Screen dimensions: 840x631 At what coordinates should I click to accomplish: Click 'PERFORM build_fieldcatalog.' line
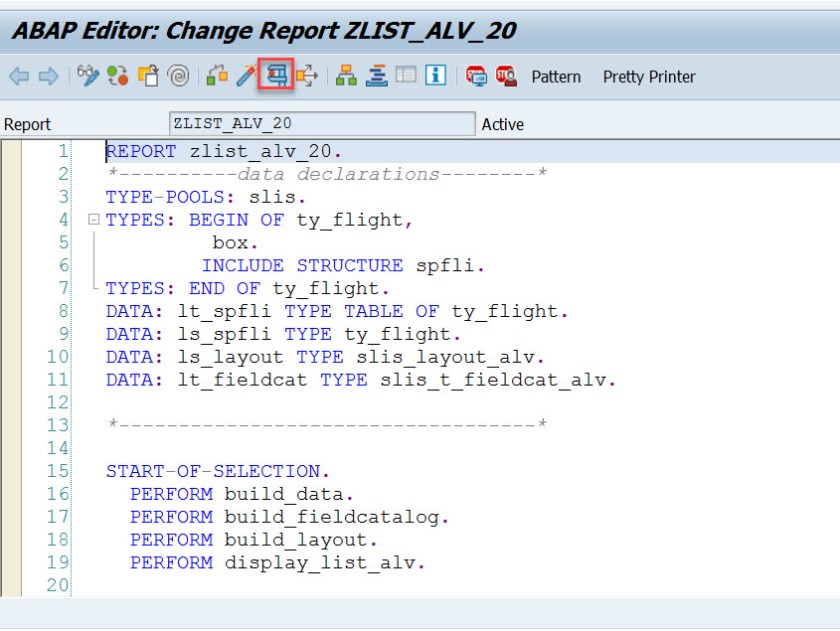coord(289,517)
